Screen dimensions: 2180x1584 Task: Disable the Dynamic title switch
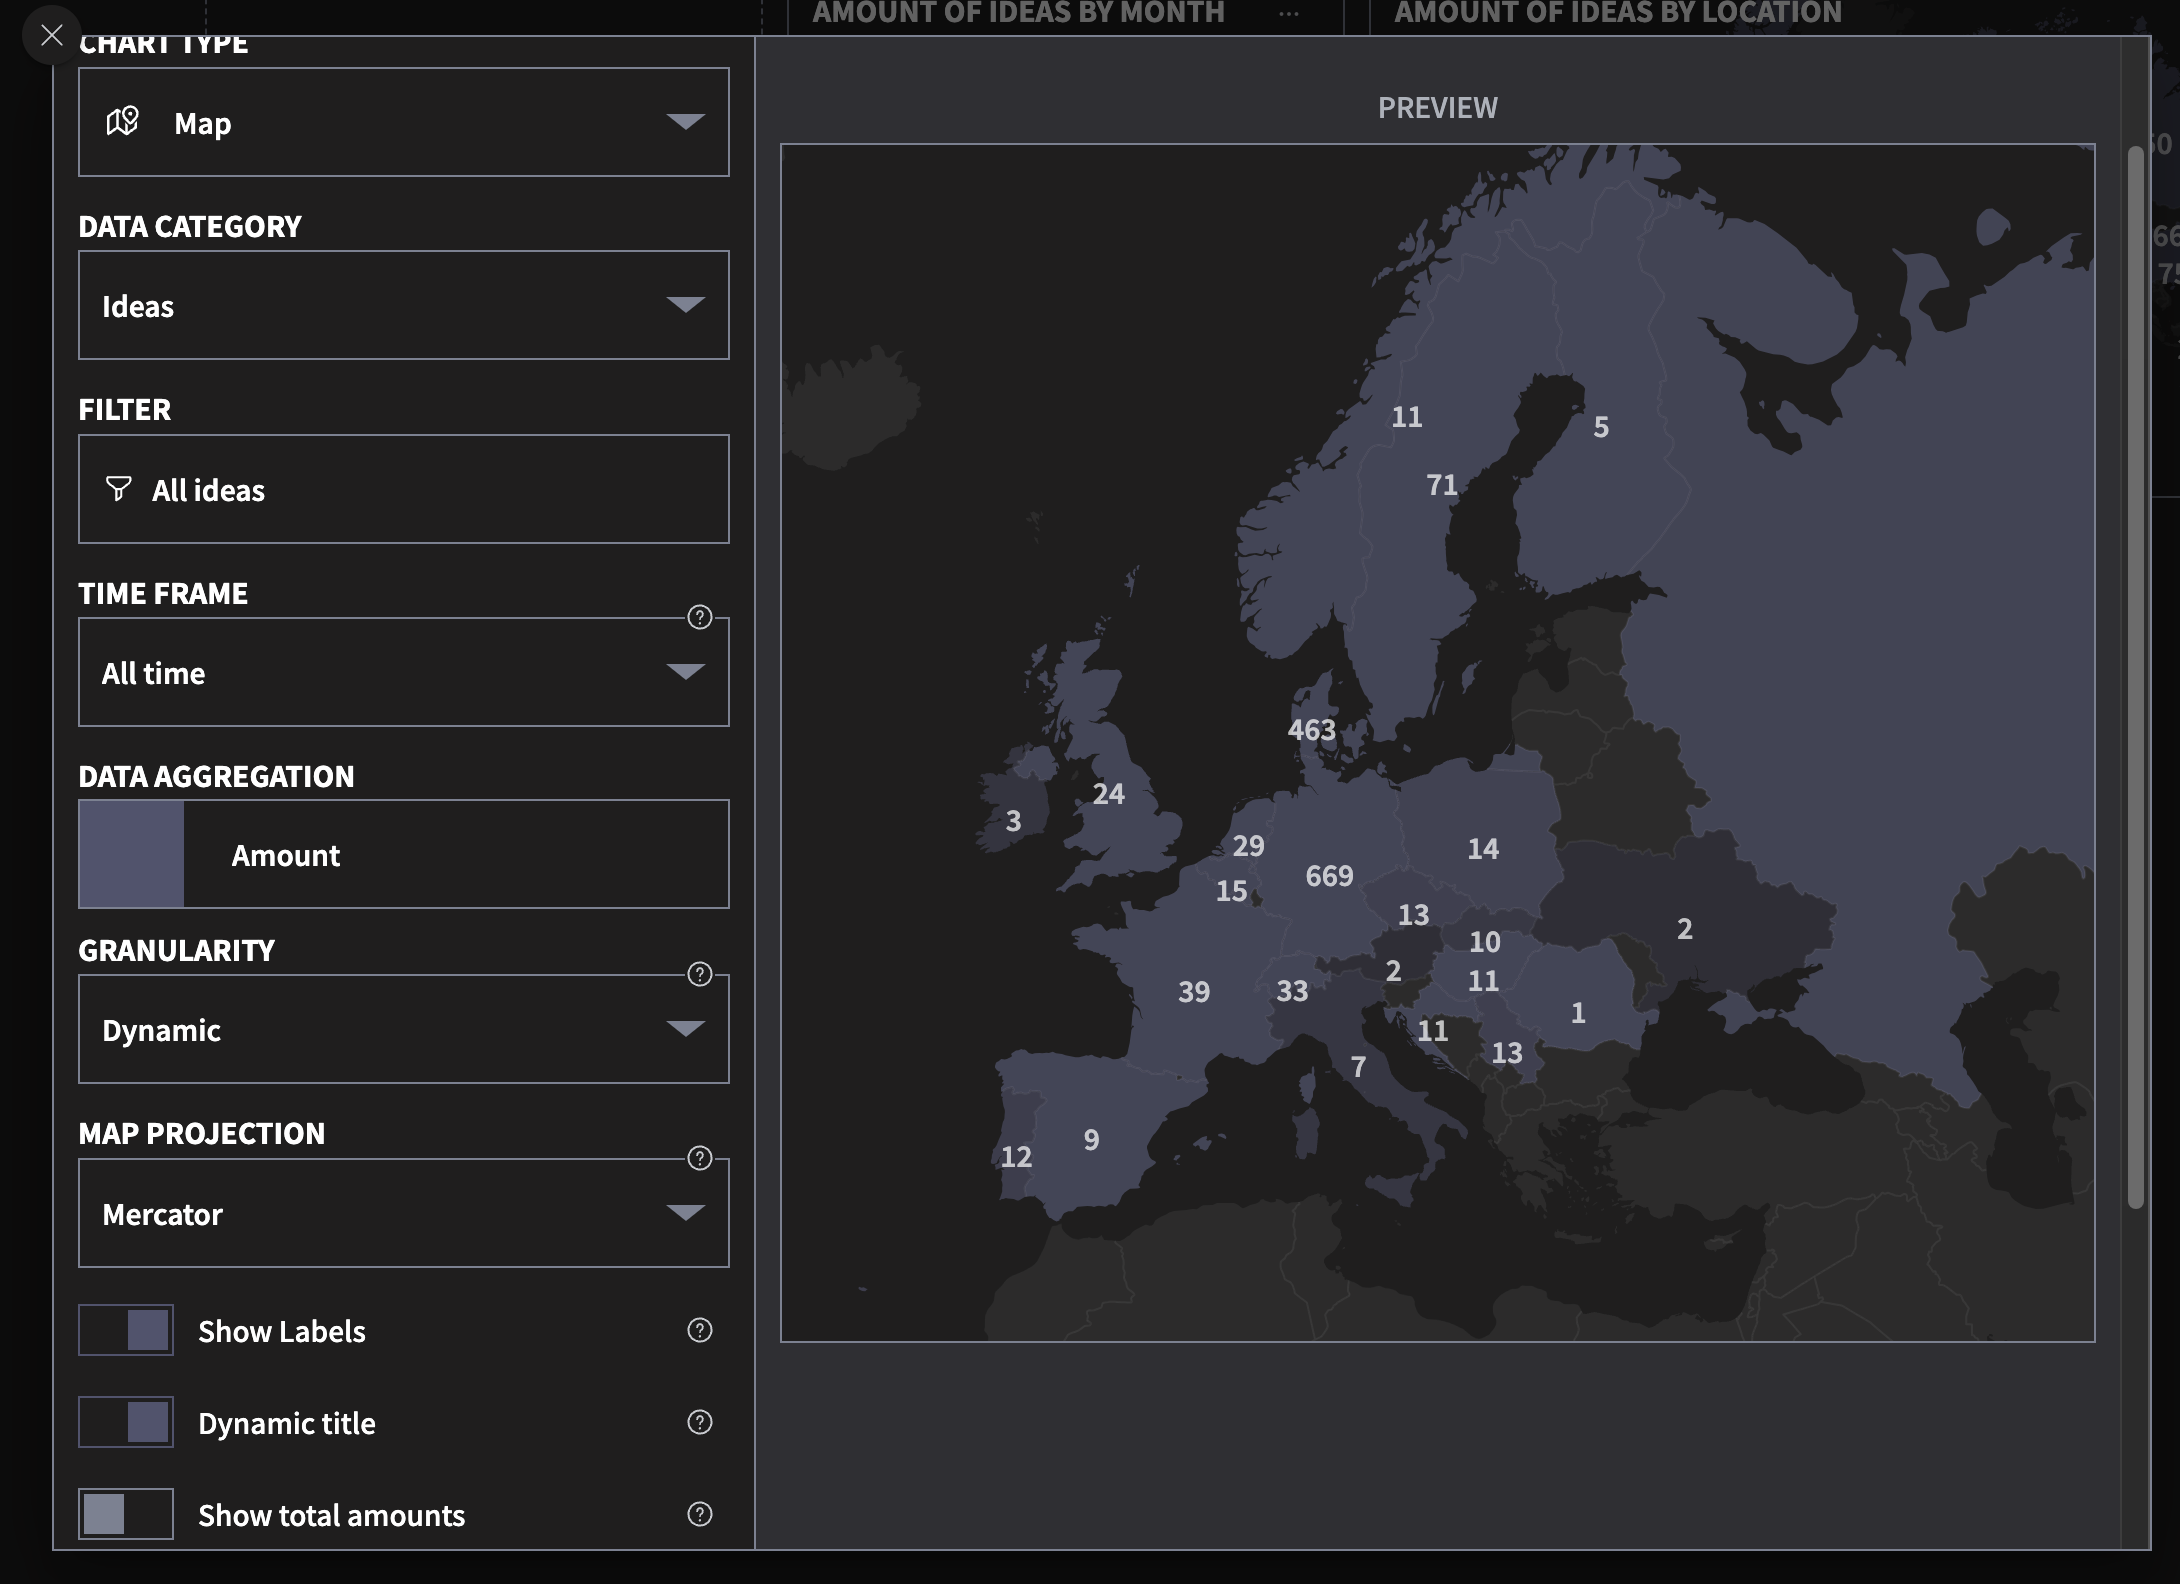[x=126, y=1422]
